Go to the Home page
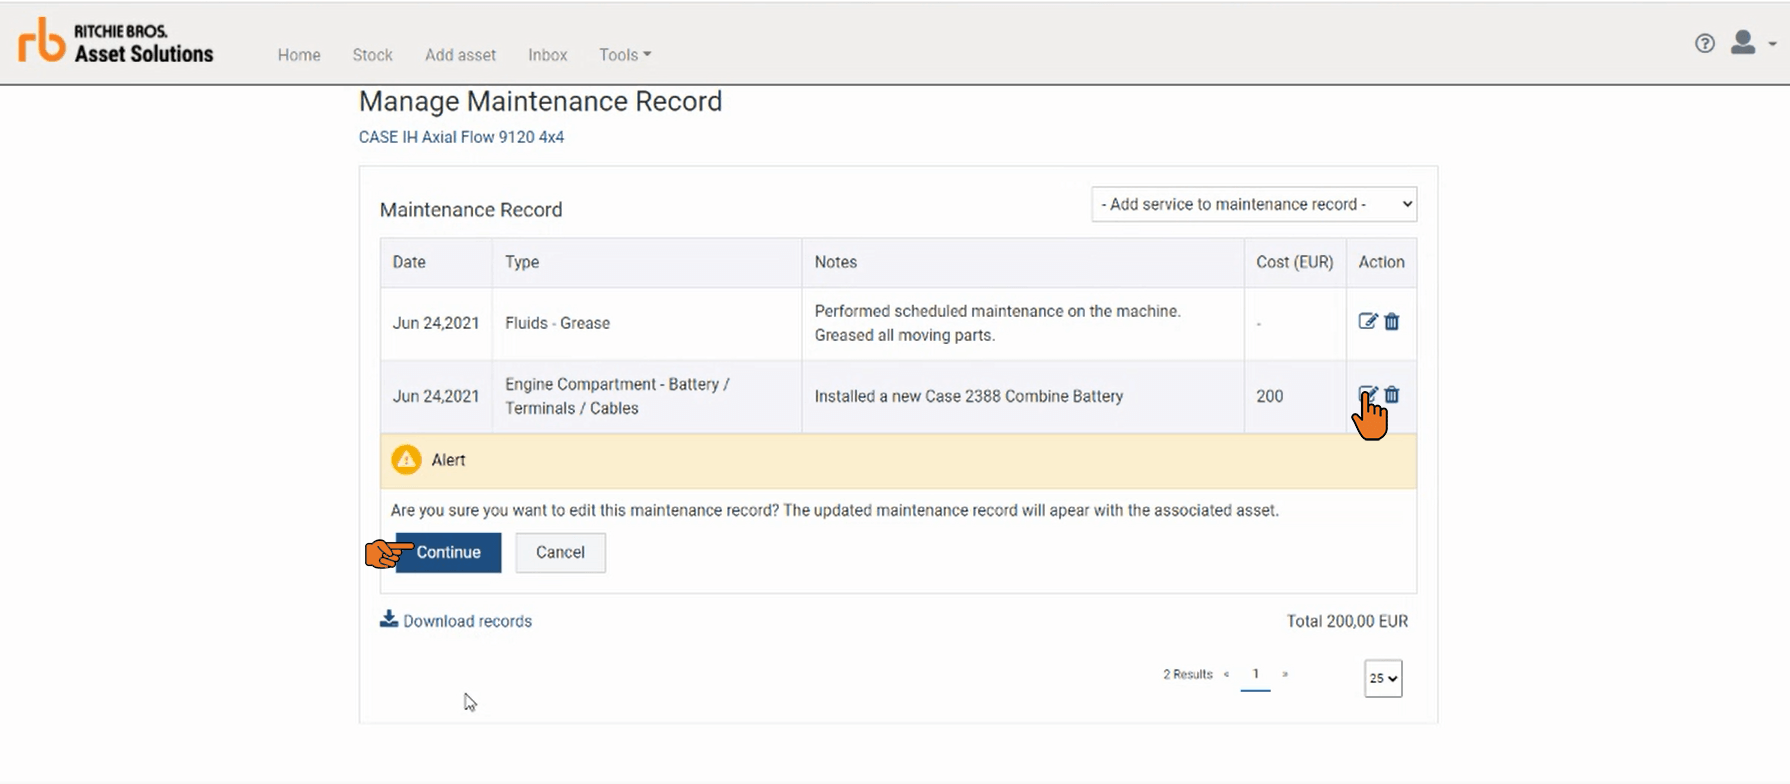This screenshot has width=1790, height=784. point(299,55)
